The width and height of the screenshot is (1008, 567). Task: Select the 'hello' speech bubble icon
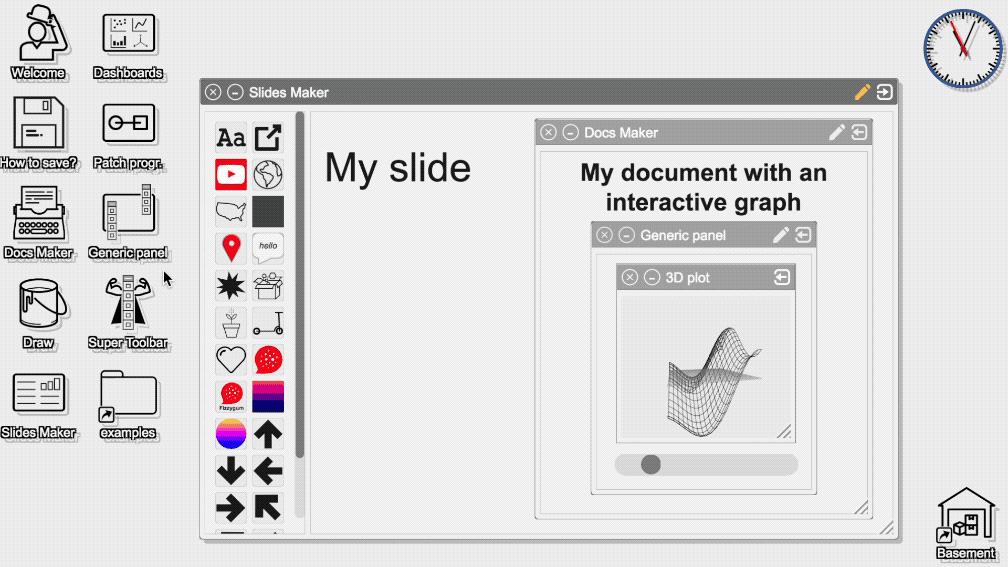point(268,248)
